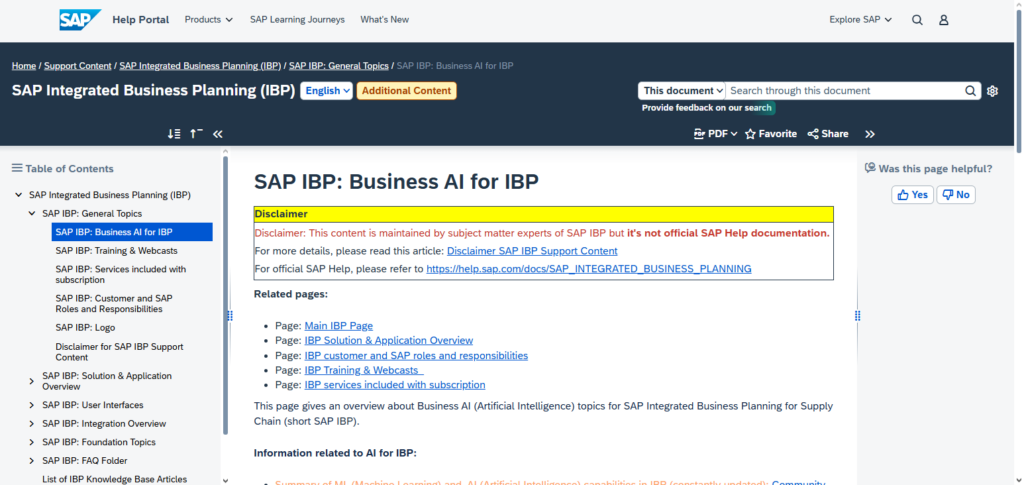The height and width of the screenshot is (485, 1024).
Task: Click the table of contents scrollbar
Action: pyautogui.click(x=226, y=295)
